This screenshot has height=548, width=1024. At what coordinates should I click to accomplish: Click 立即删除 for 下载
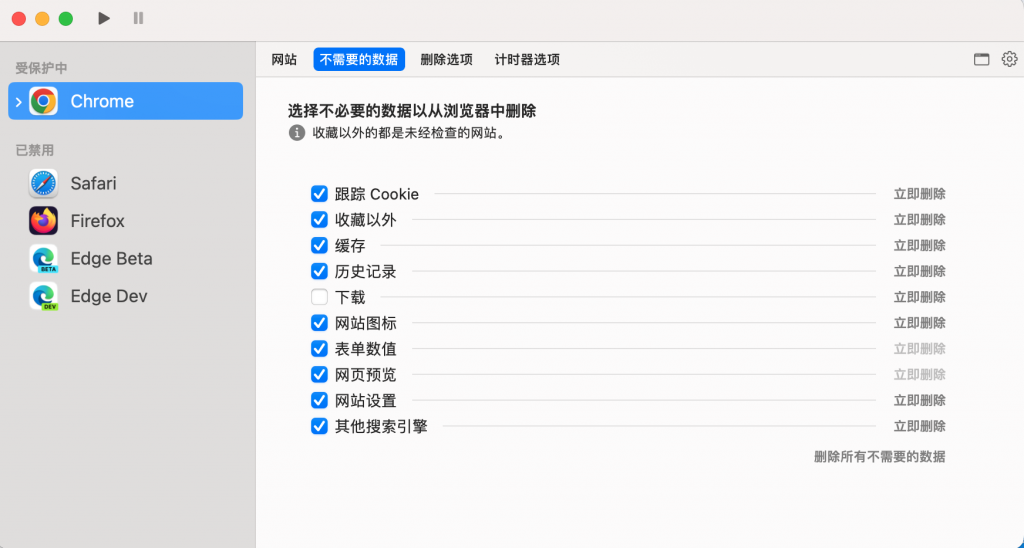click(920, 297)
